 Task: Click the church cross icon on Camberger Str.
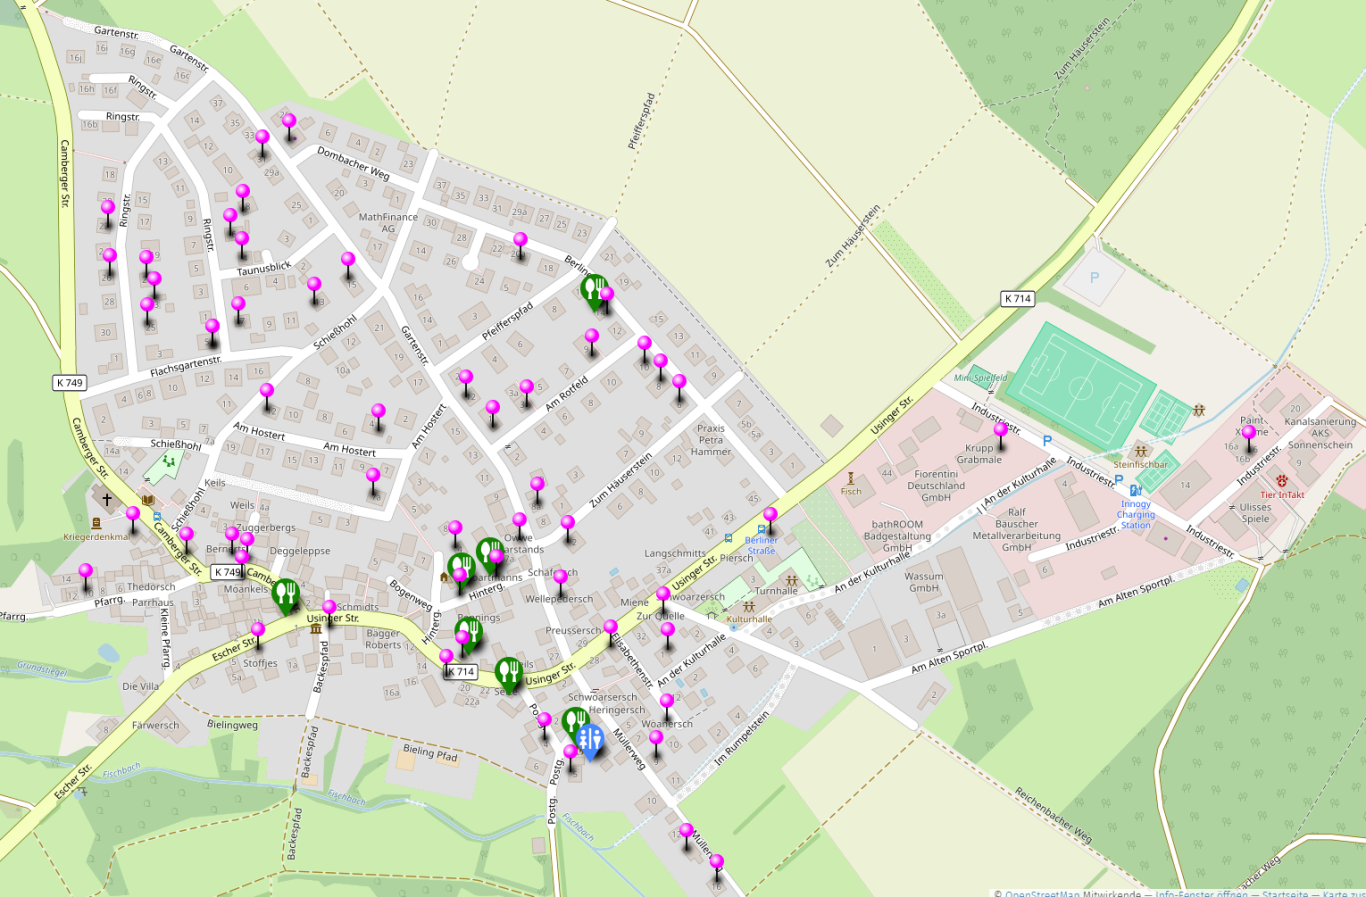[x=107, y=498]
